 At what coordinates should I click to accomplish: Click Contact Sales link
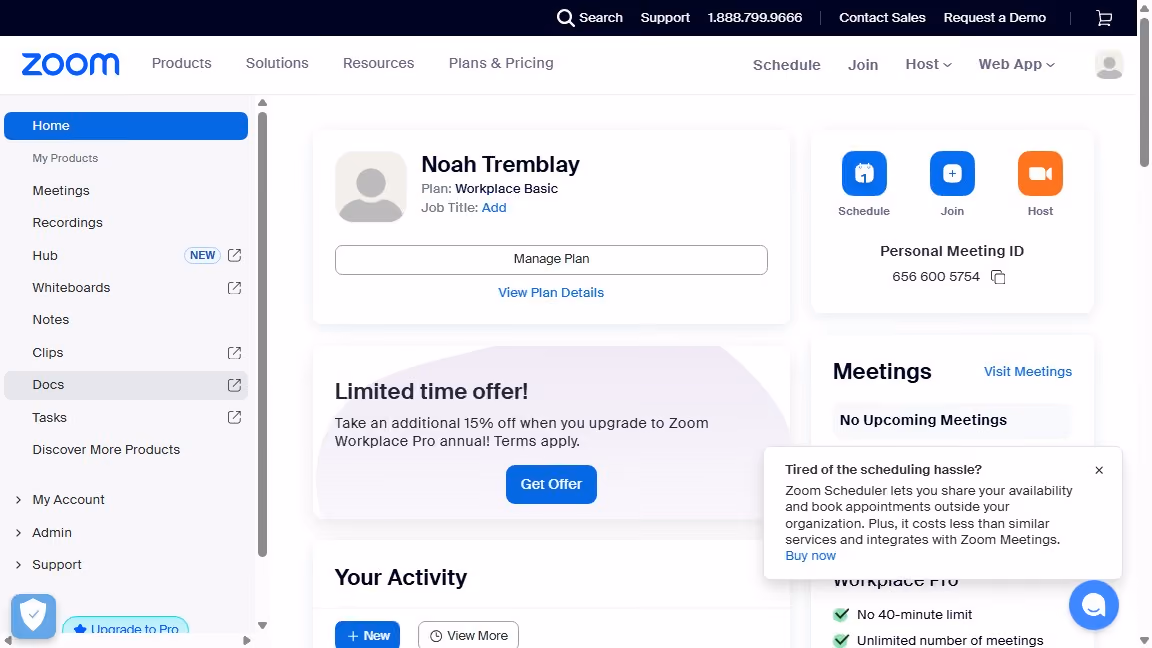click(882, 18)
